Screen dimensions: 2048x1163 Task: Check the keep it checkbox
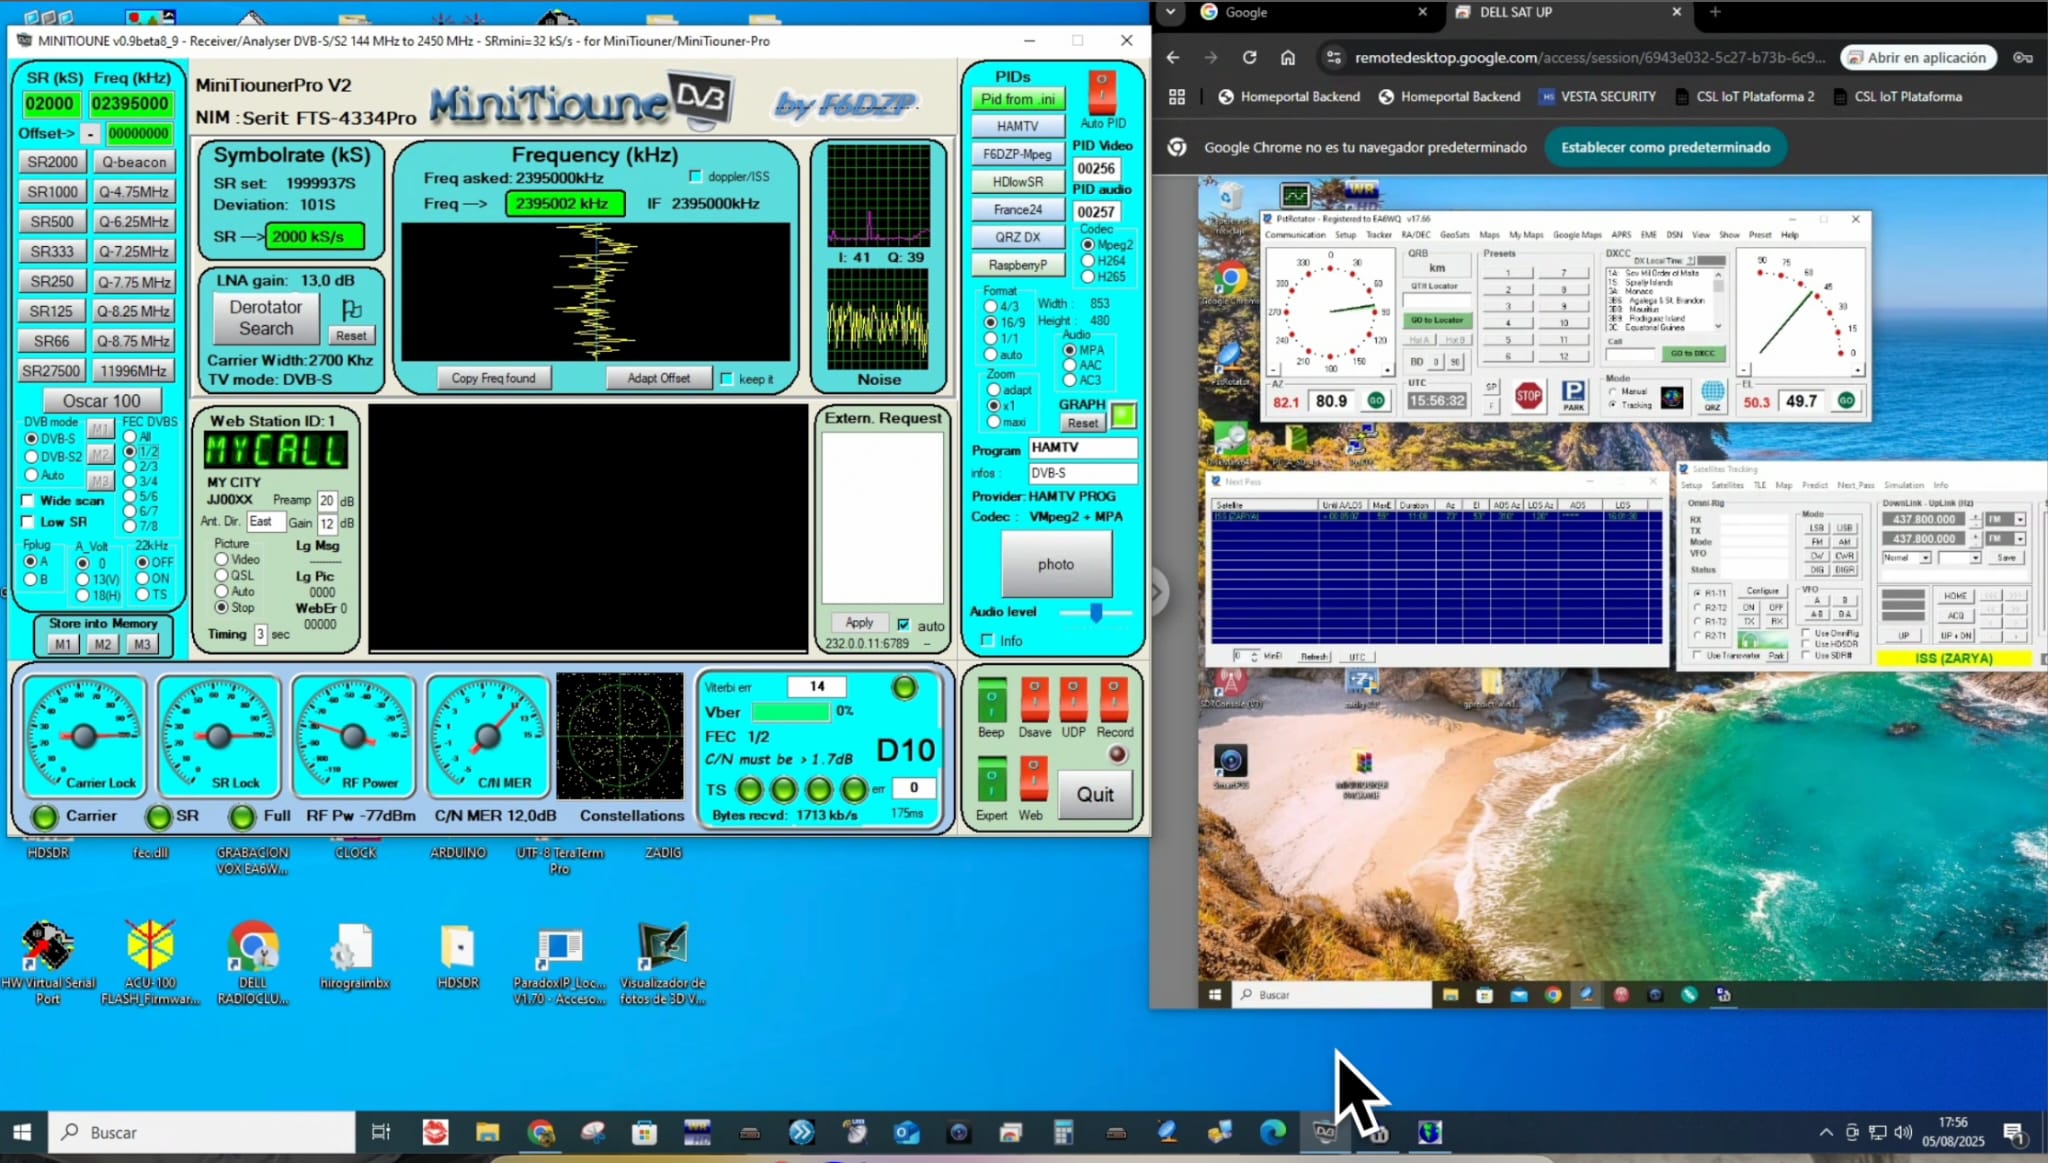[727, 379]
